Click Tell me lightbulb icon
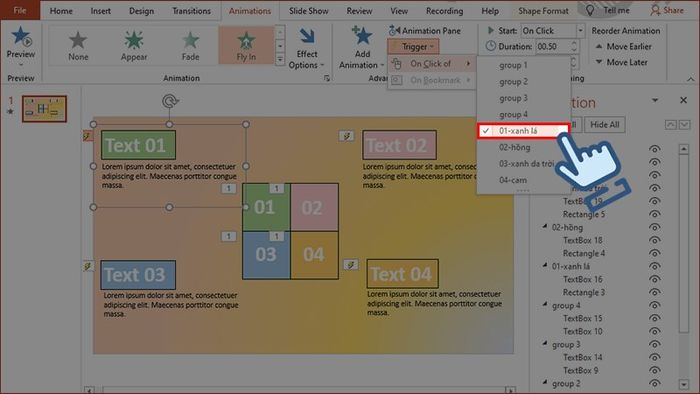This screenshot has width=700, height=394. point(590,10)
